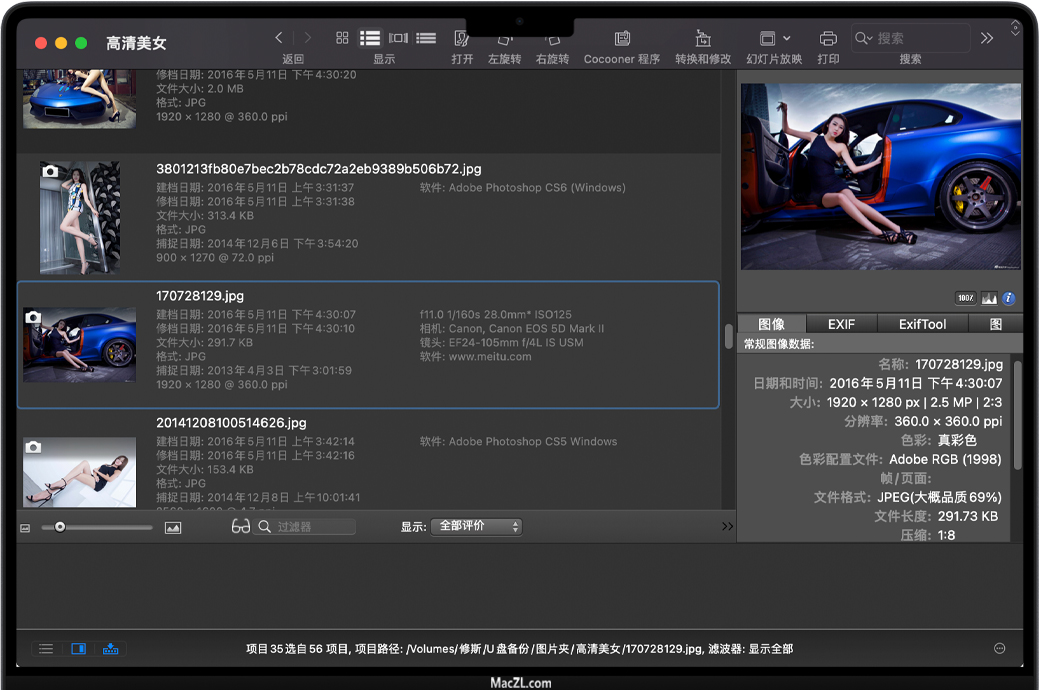Adjust the thumbnail size slider
The image size is (1040, 690).
click(60, 527)
